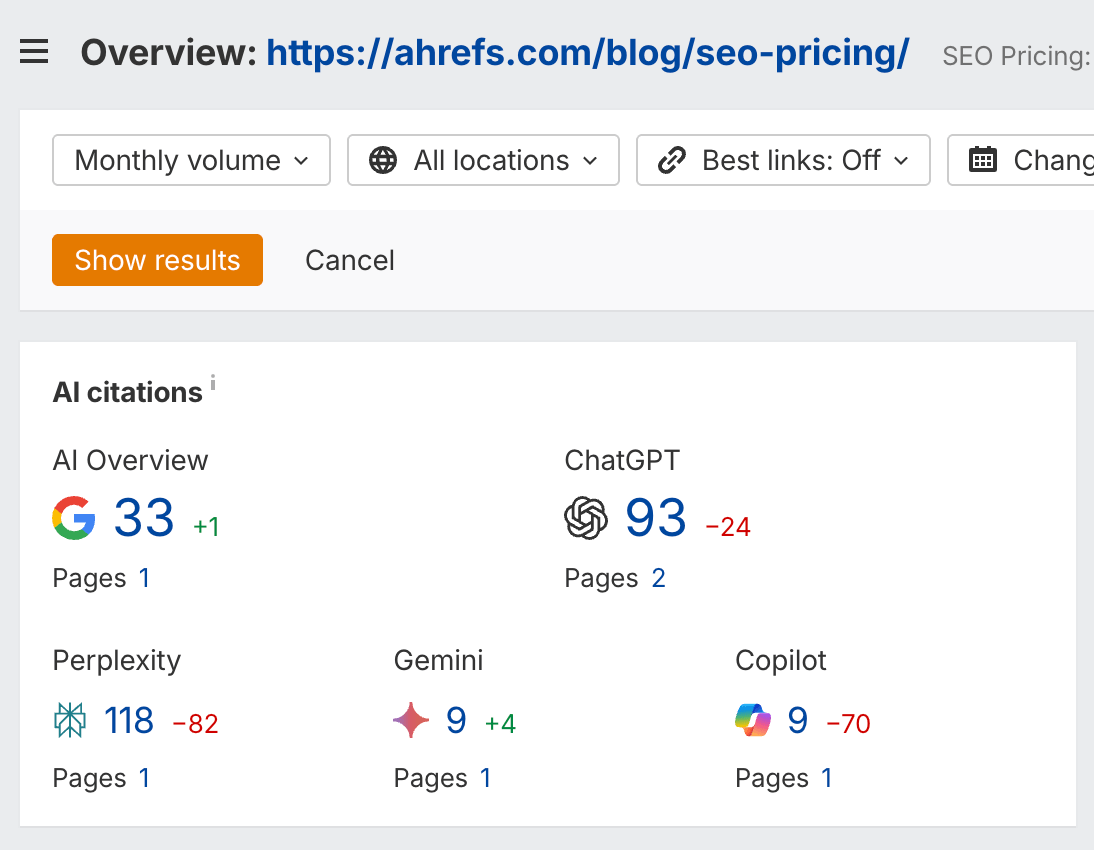Click Pages count under ChatGPT
This screenshot has width=1094, height=850.
coord(660,578)
